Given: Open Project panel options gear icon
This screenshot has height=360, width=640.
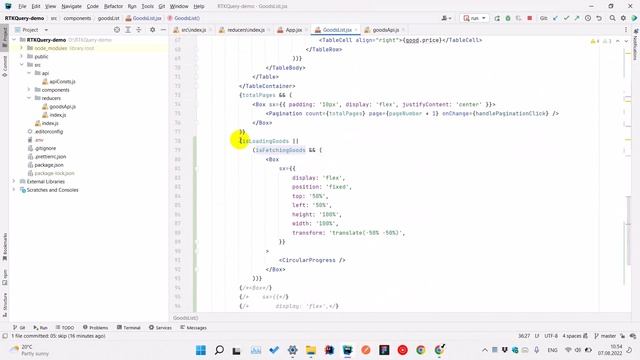Looking at the screenshot, I should click(152, 30).
